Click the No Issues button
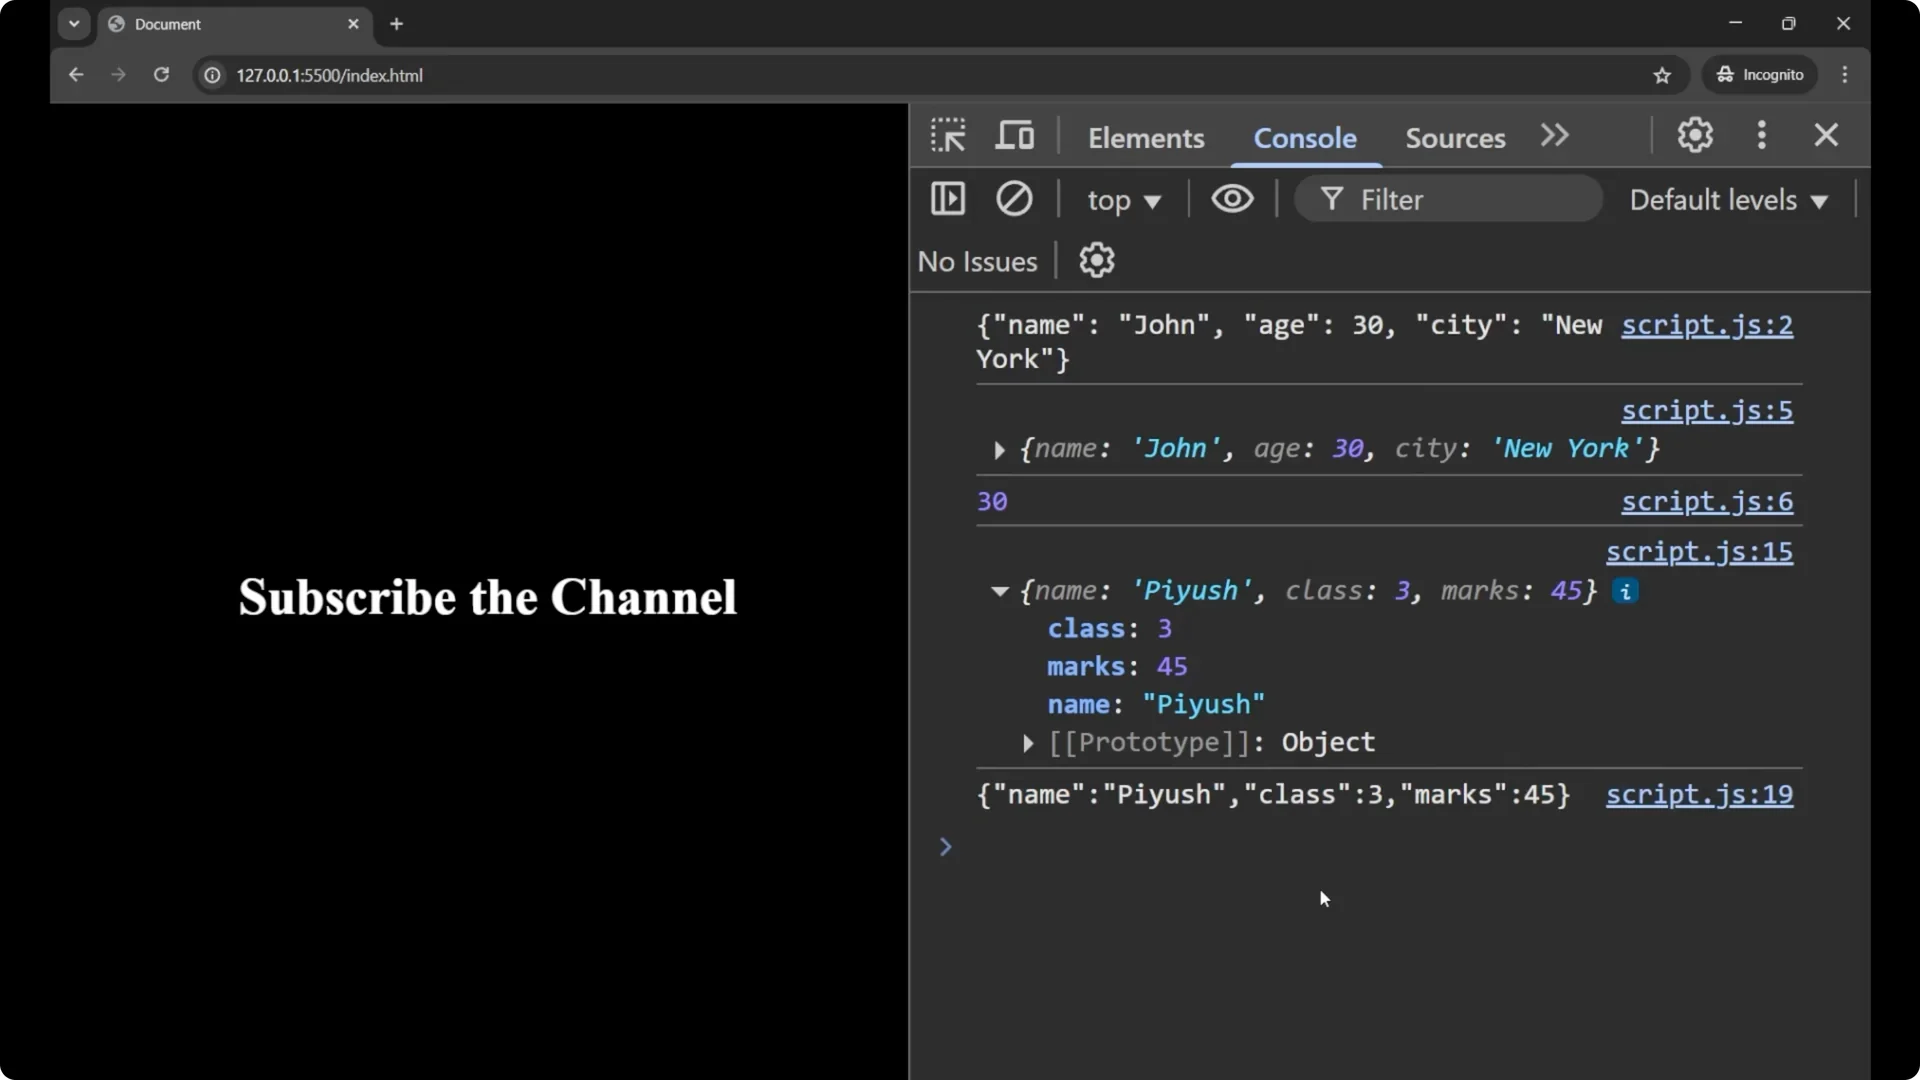Image resolution: width=1920 pixels, height=1080 pixels. (x=977, y=260)
